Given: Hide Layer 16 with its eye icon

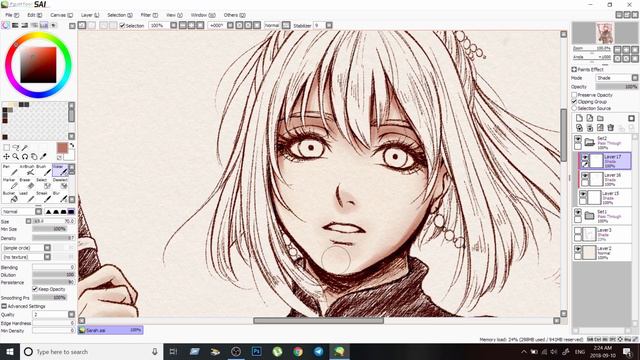Looking at the screenshot, I should [x=585, y=176].
